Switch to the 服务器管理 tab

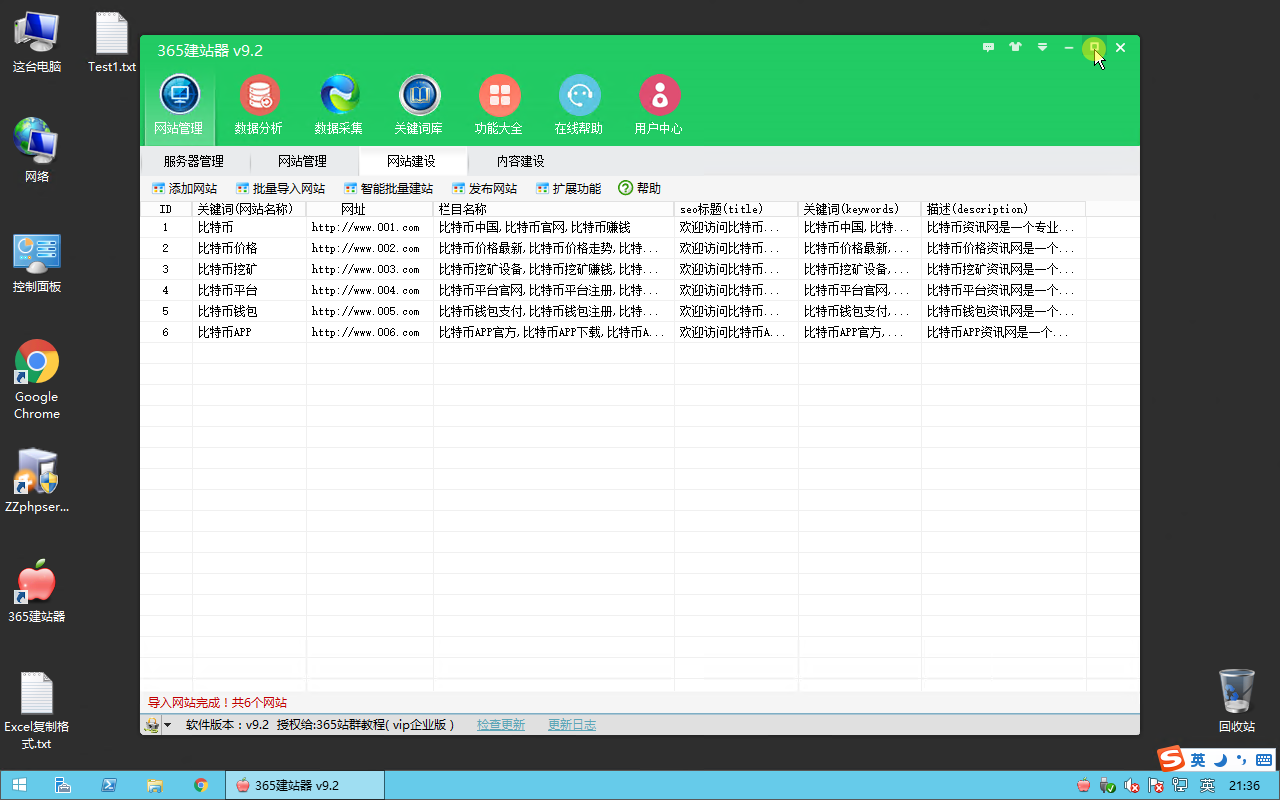click(x=194, y=161)
